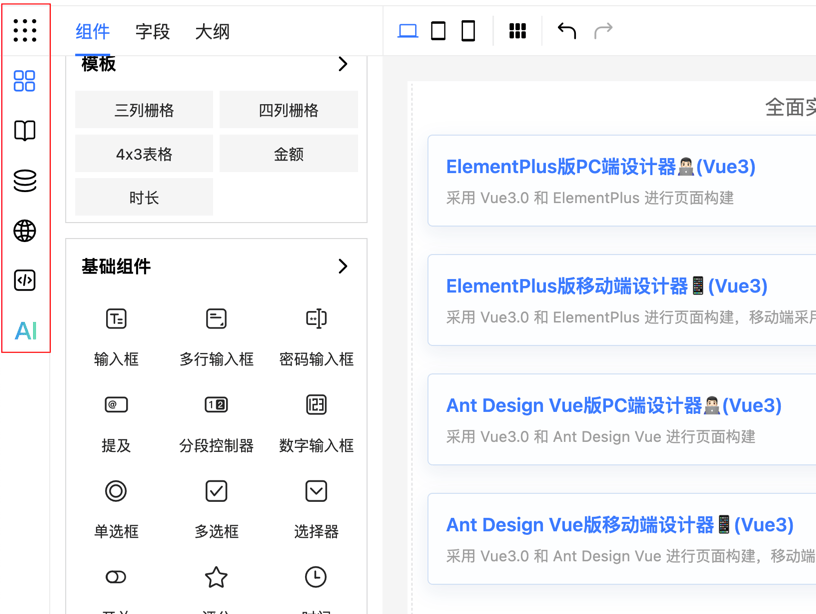Switch to tablet preview icon

(x=437, y=30)
